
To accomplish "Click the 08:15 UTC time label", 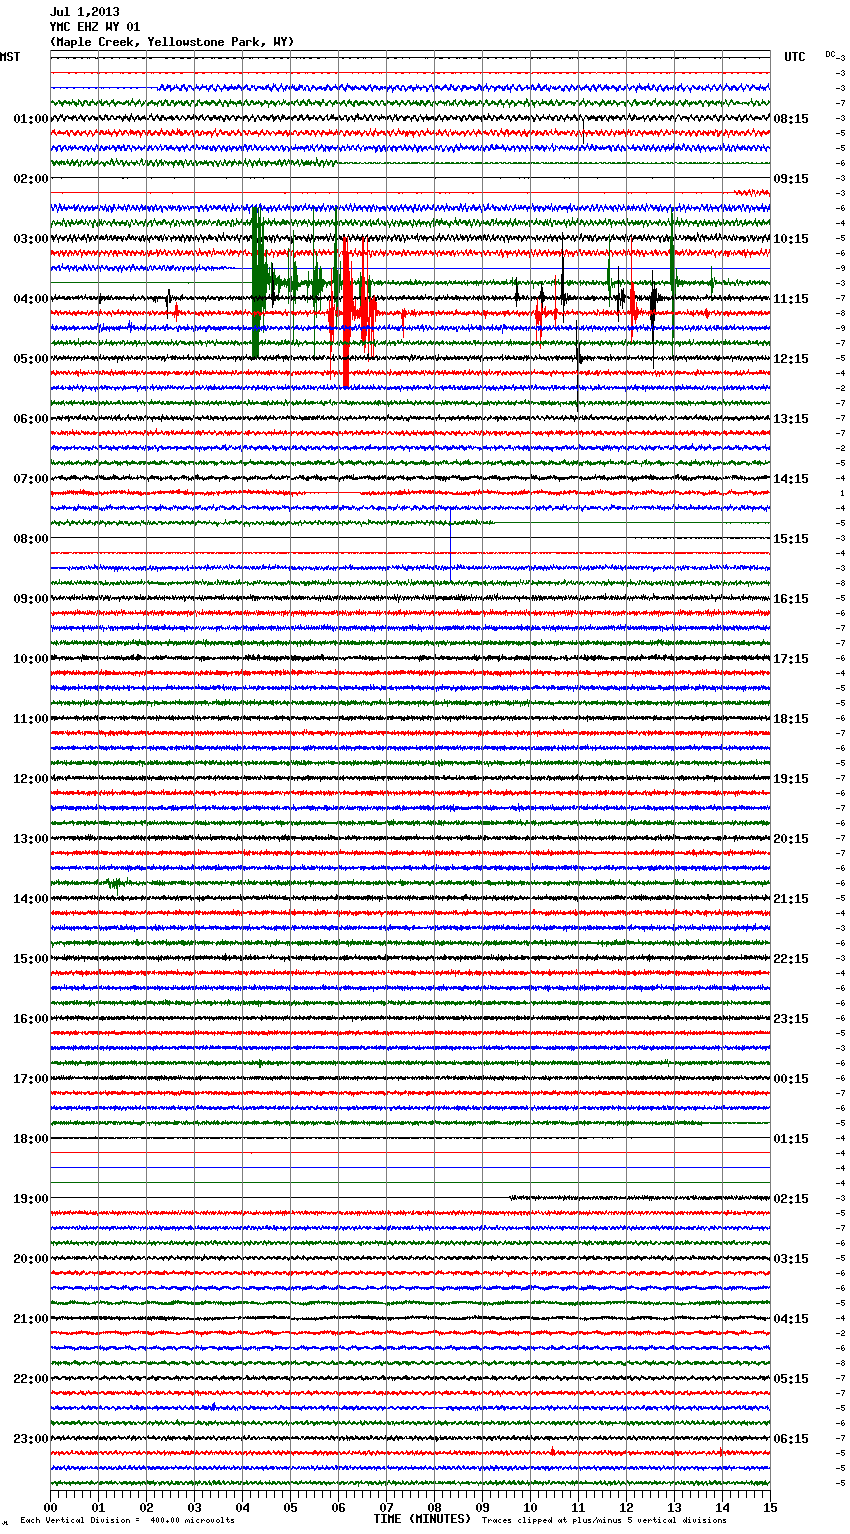I will tap(791, 119).
